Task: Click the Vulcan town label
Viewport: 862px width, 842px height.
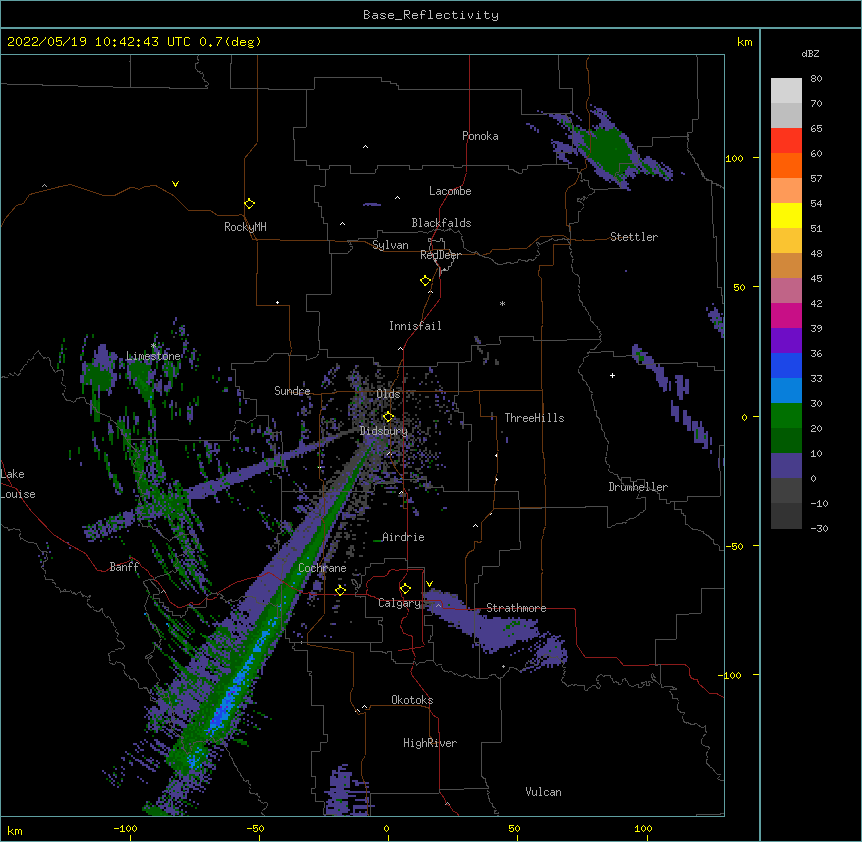Action: click(x=543, y=792)
